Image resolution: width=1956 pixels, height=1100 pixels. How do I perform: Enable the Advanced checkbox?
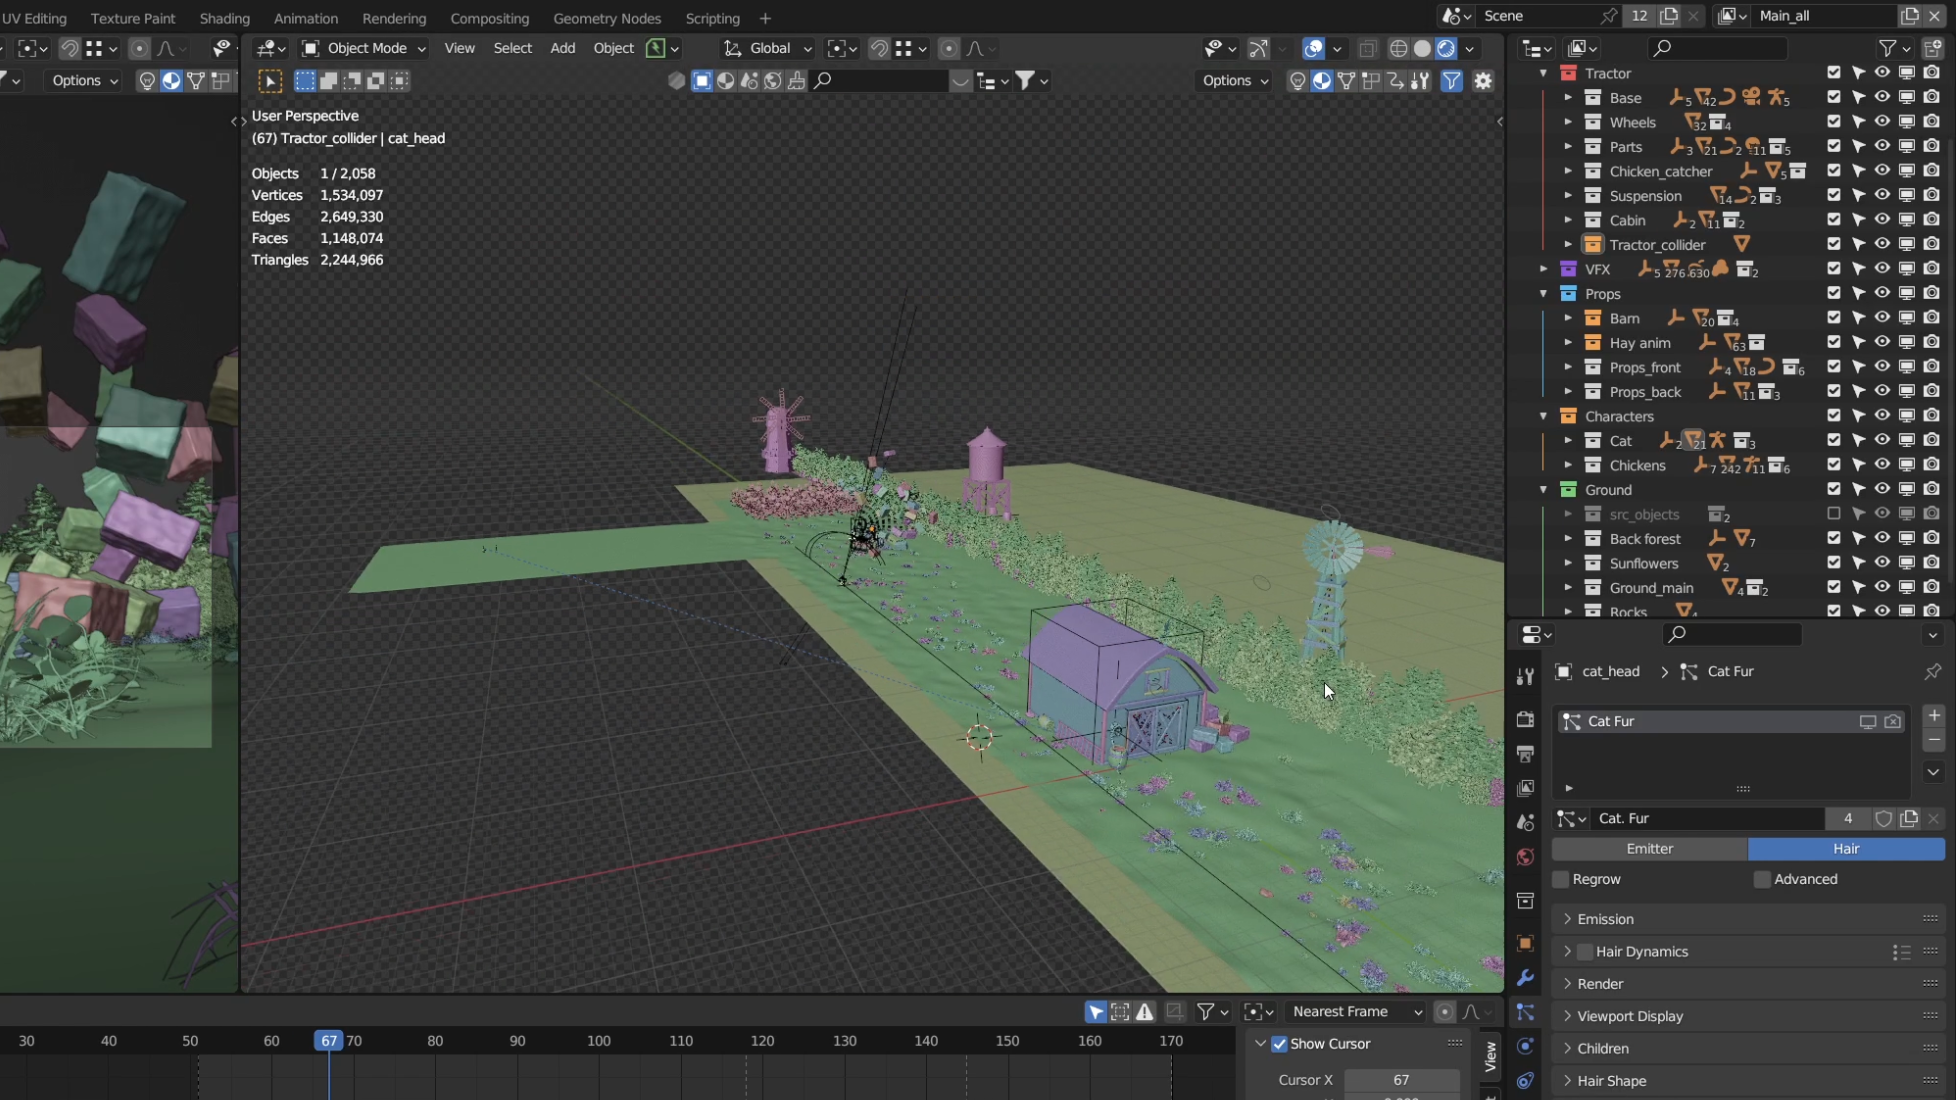(x=1762, y=879)
